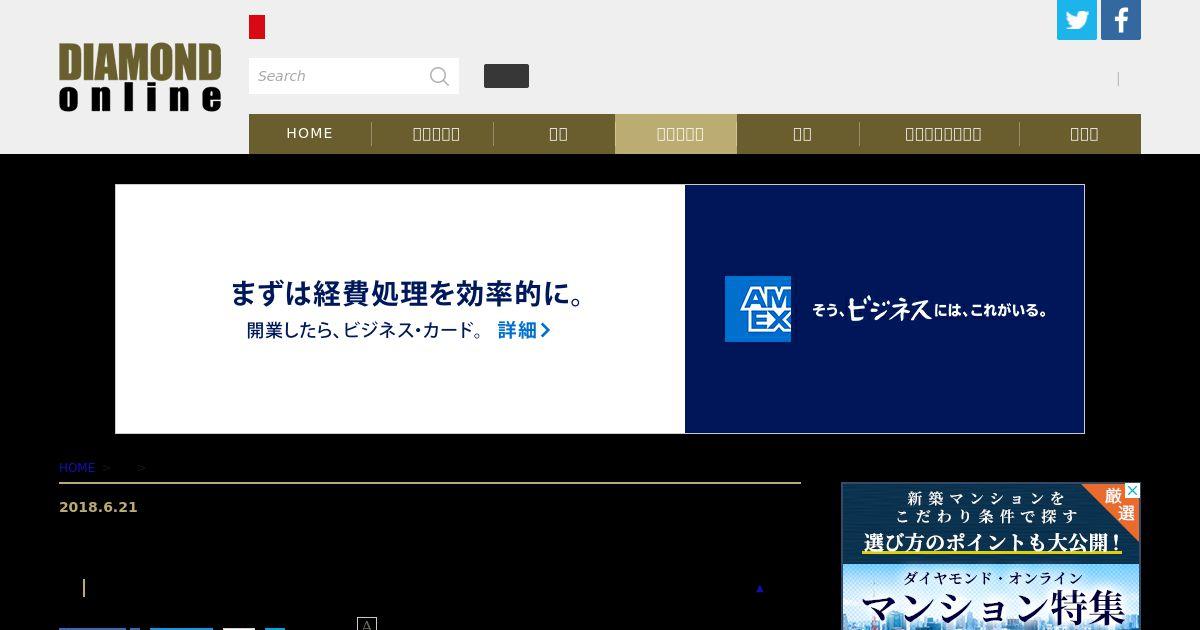Click the American Express logo
Screen dimensions: 1200x630
tap(758, 309)
